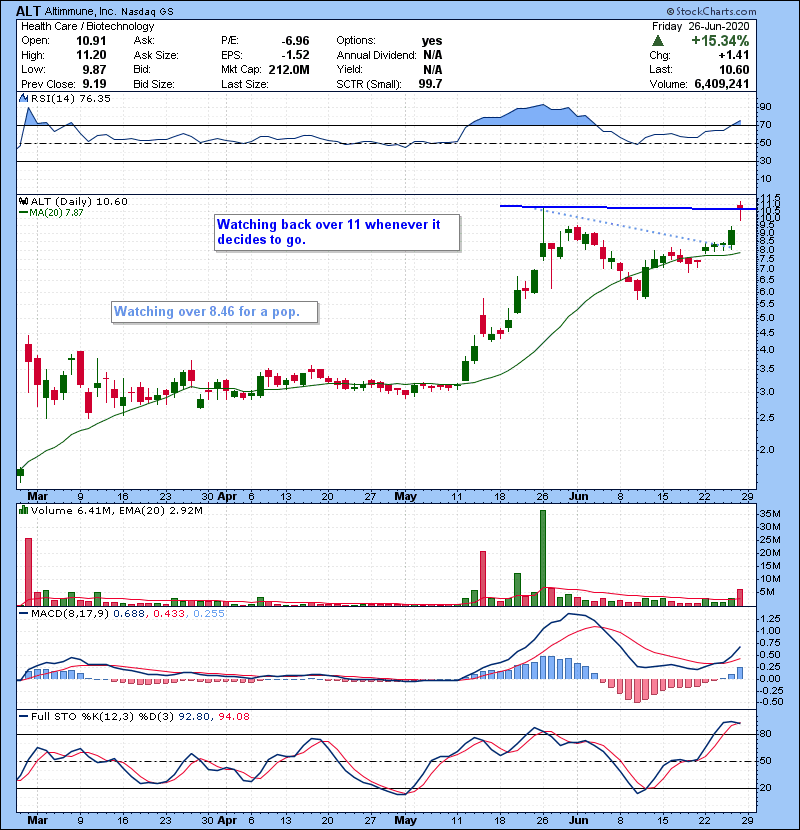Screen dimensions: 800x830
Task: Click the light blue MACD histogram value 0.255
Action: (x=209, y=614)
